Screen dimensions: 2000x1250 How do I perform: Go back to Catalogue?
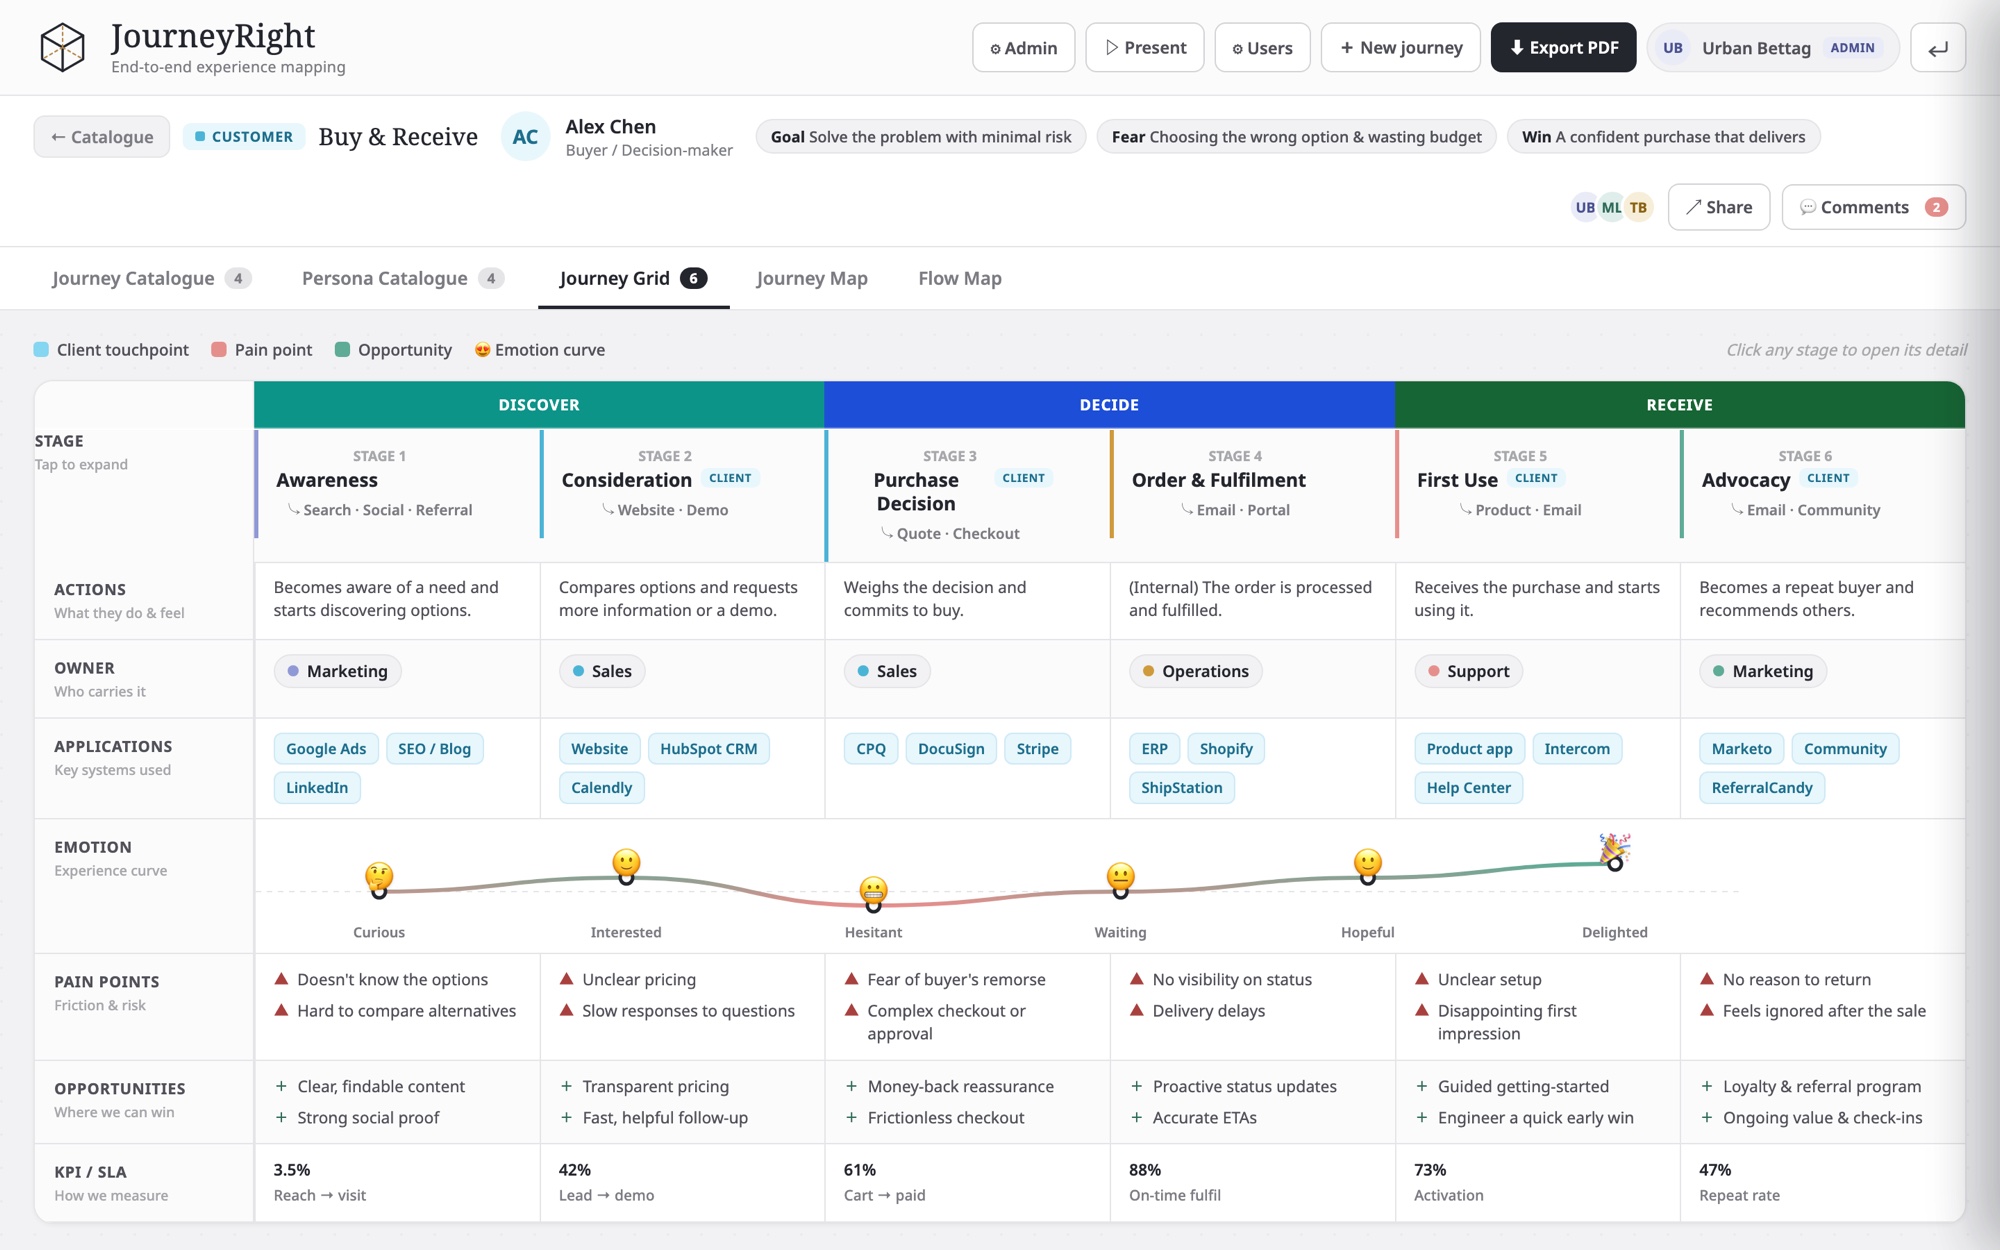click(x=102, y=137)
